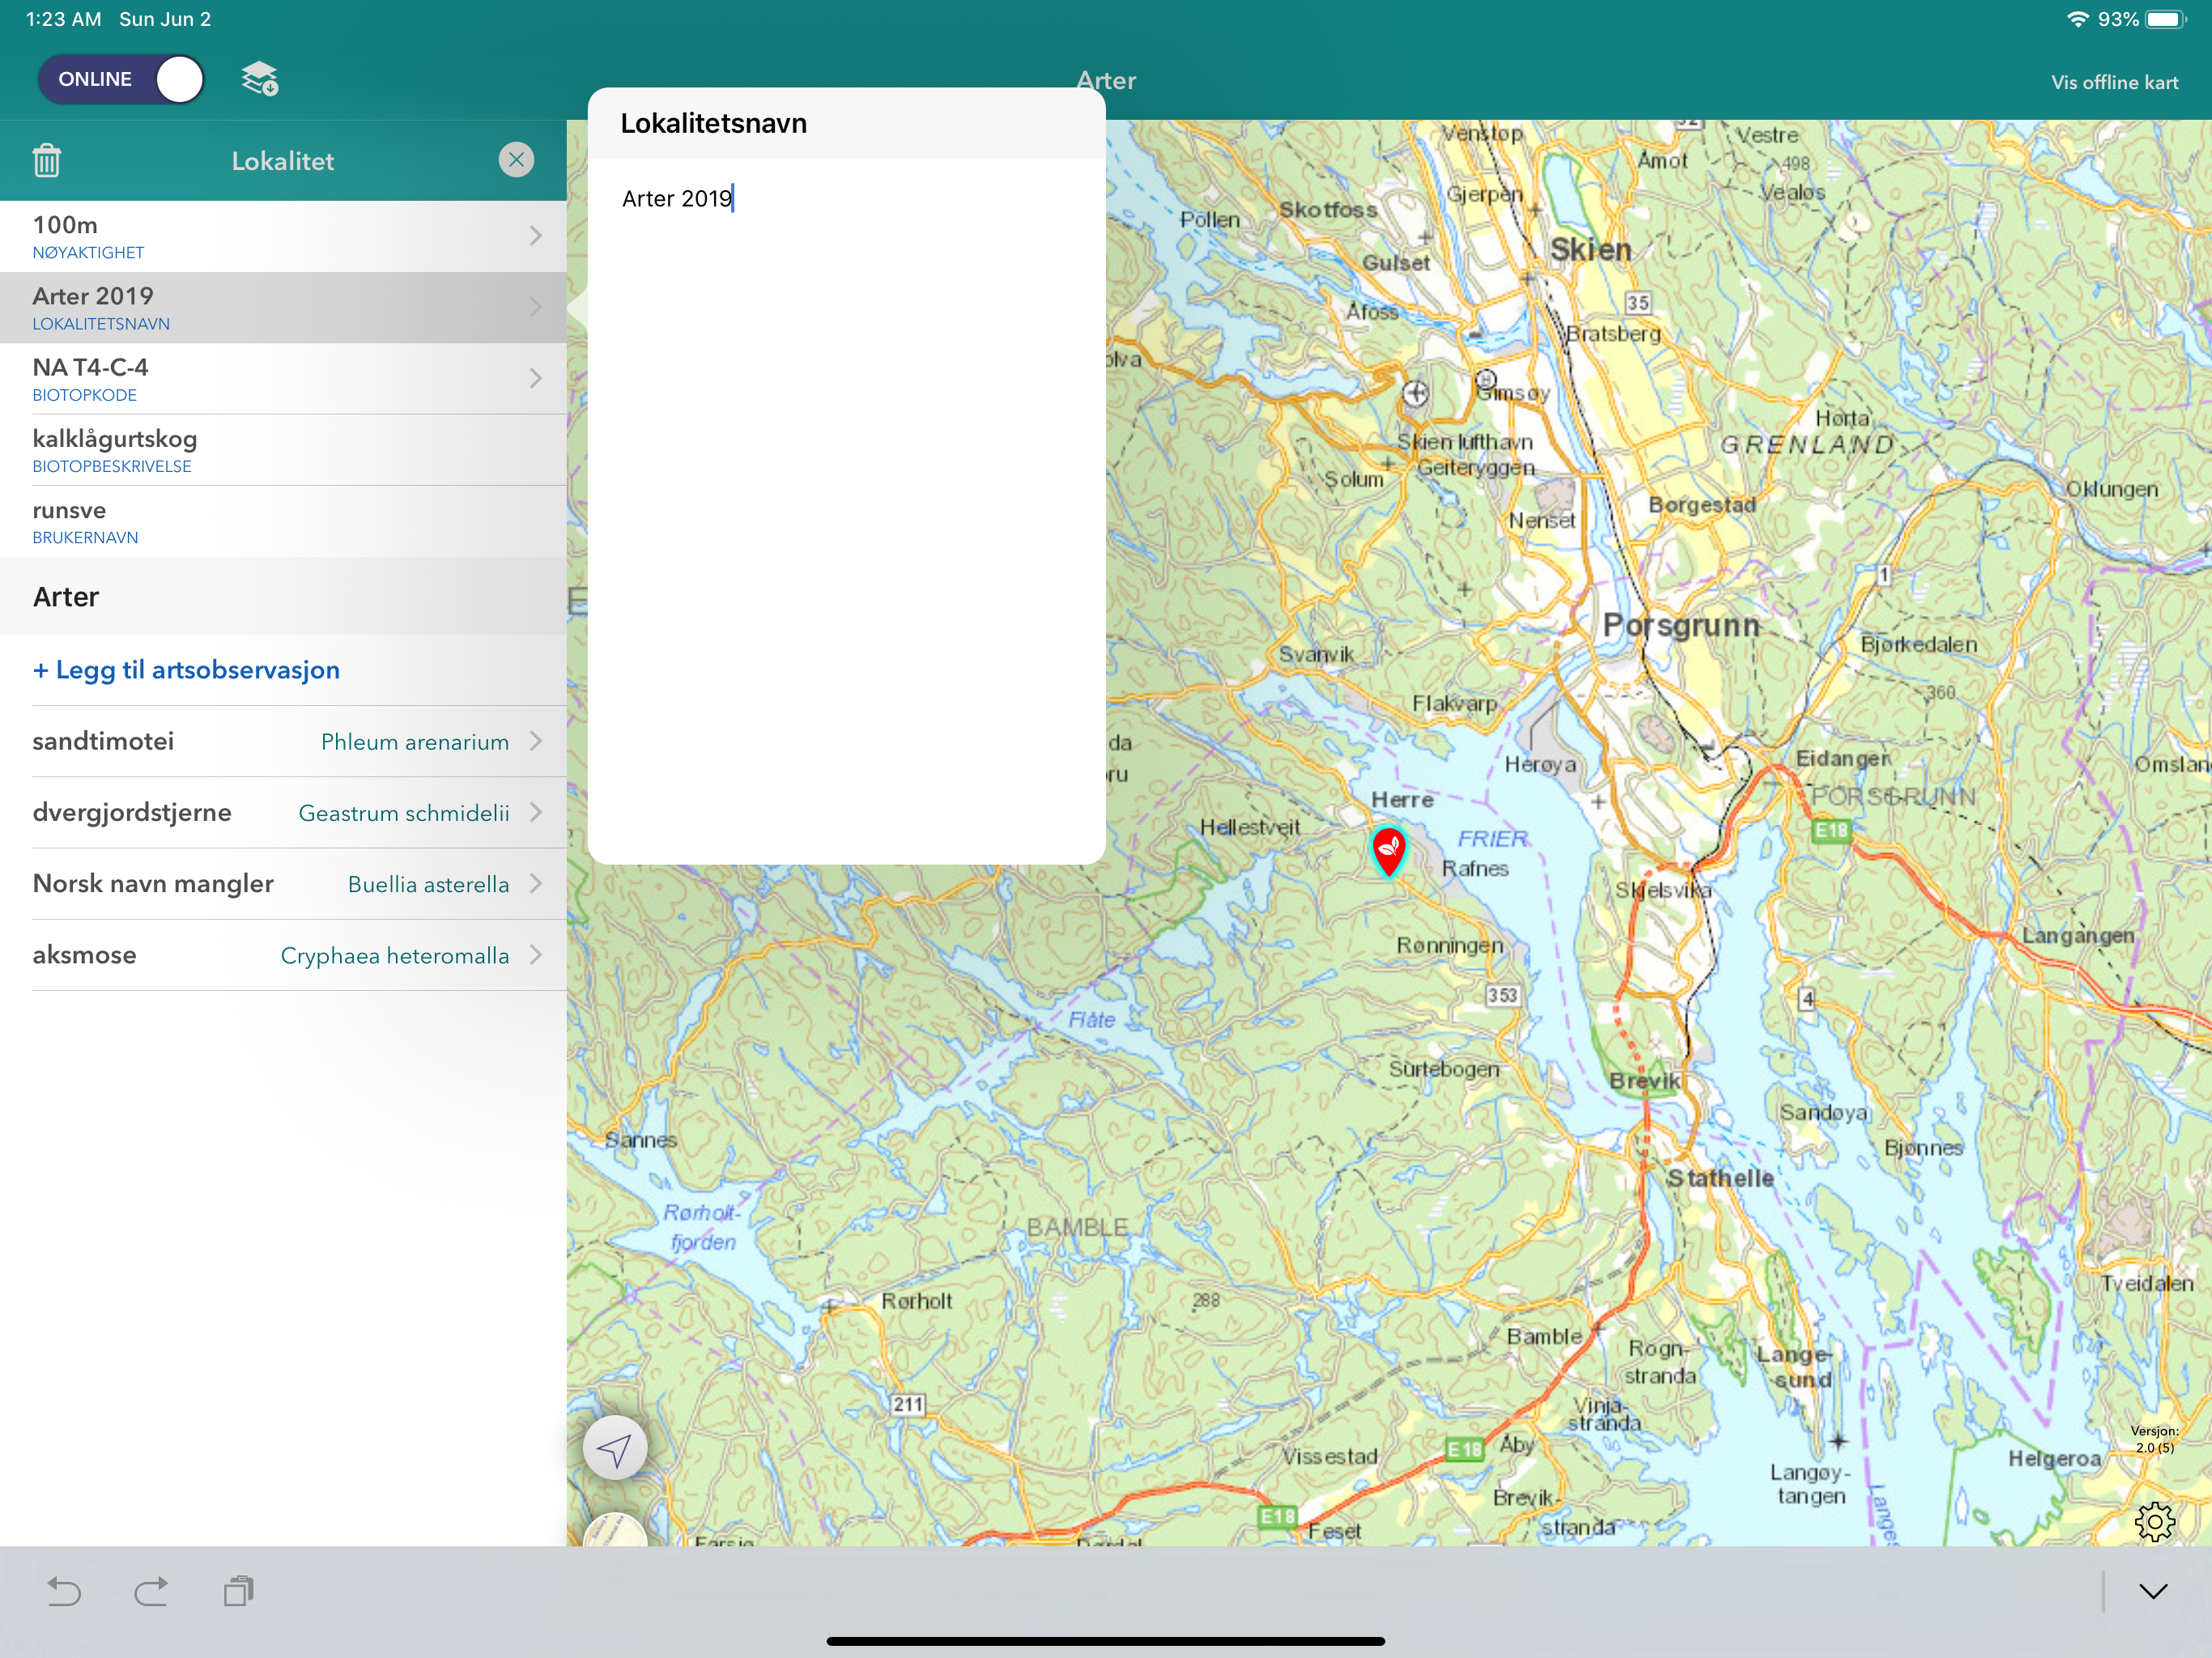Add observation via Legg til artsobservasjon
This screenshot has height=1658, width=2212.
tap(186, 670)
